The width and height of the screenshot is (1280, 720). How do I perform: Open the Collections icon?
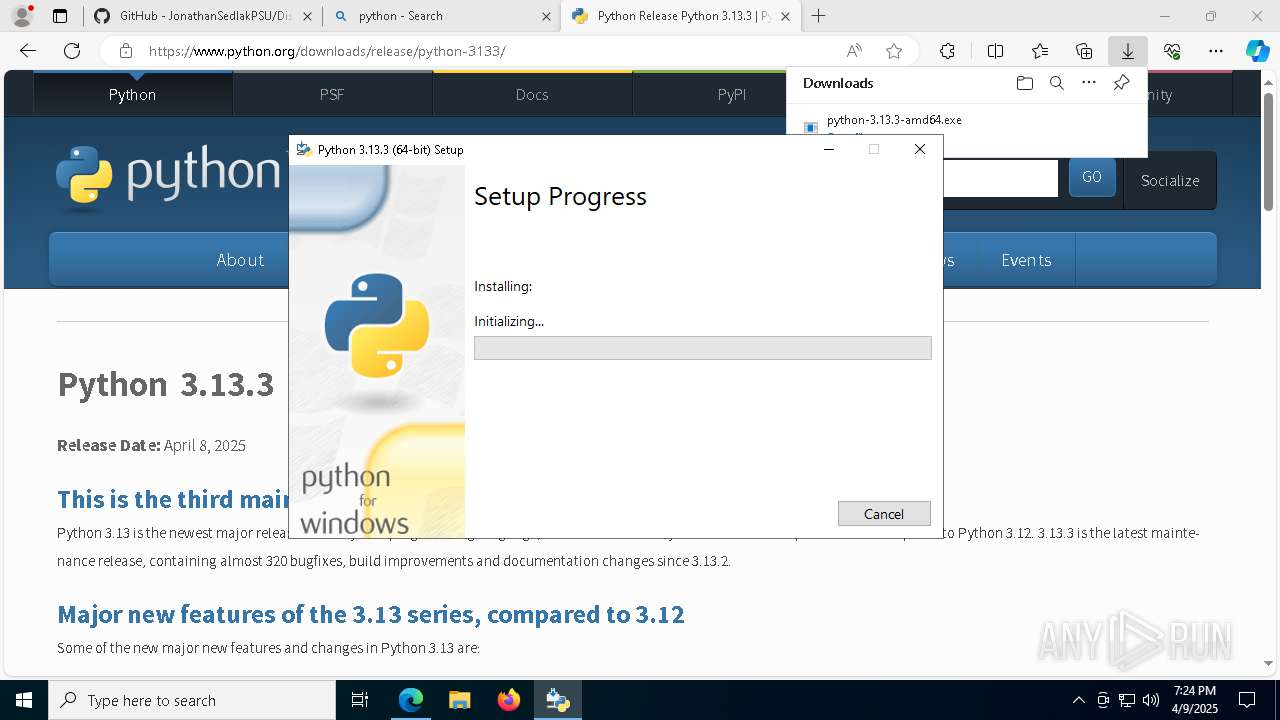1084,51
